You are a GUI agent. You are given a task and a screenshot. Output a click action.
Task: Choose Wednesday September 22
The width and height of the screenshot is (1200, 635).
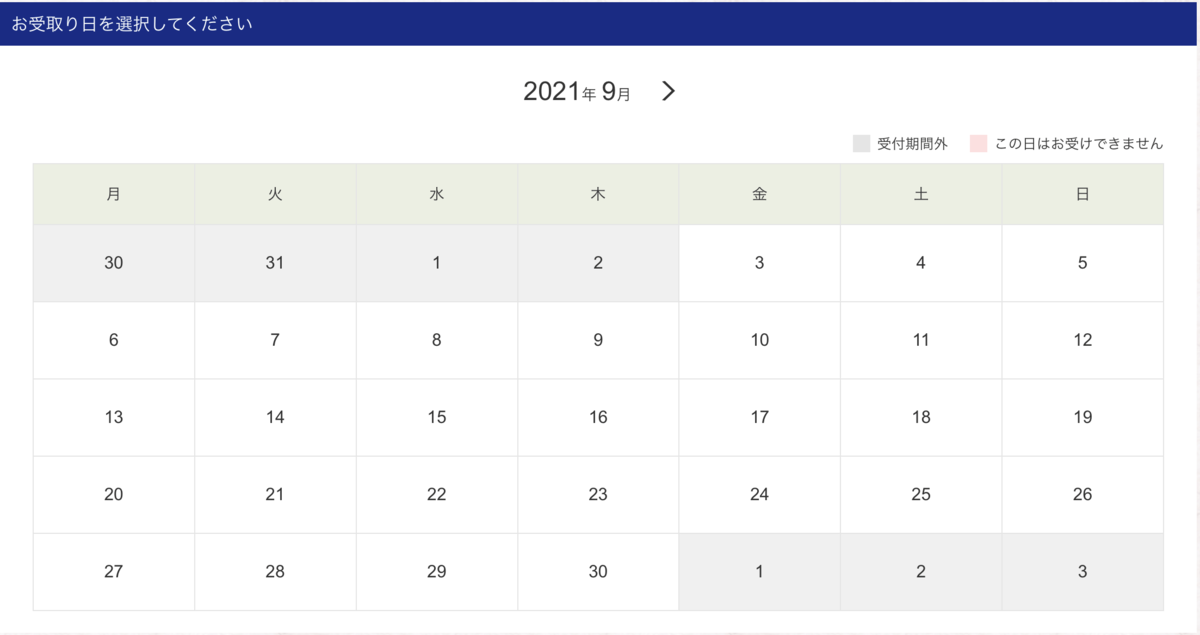point(437,494)
